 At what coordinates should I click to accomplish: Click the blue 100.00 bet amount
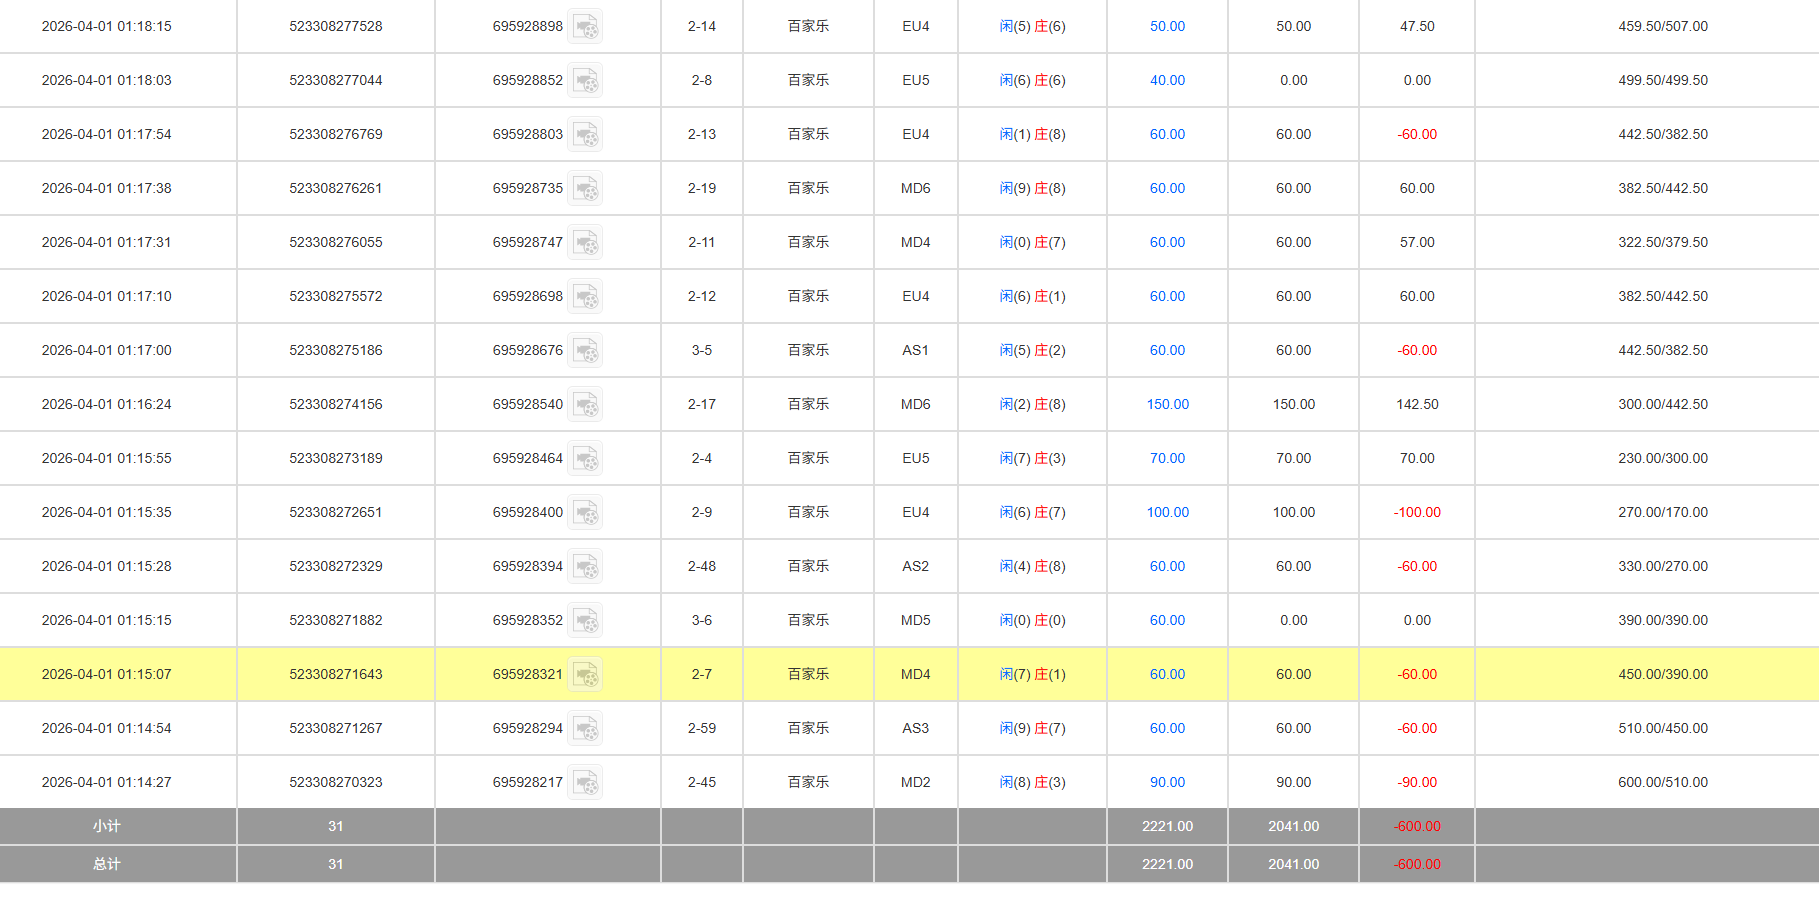pyautogui.click(x=1167, y=513)
